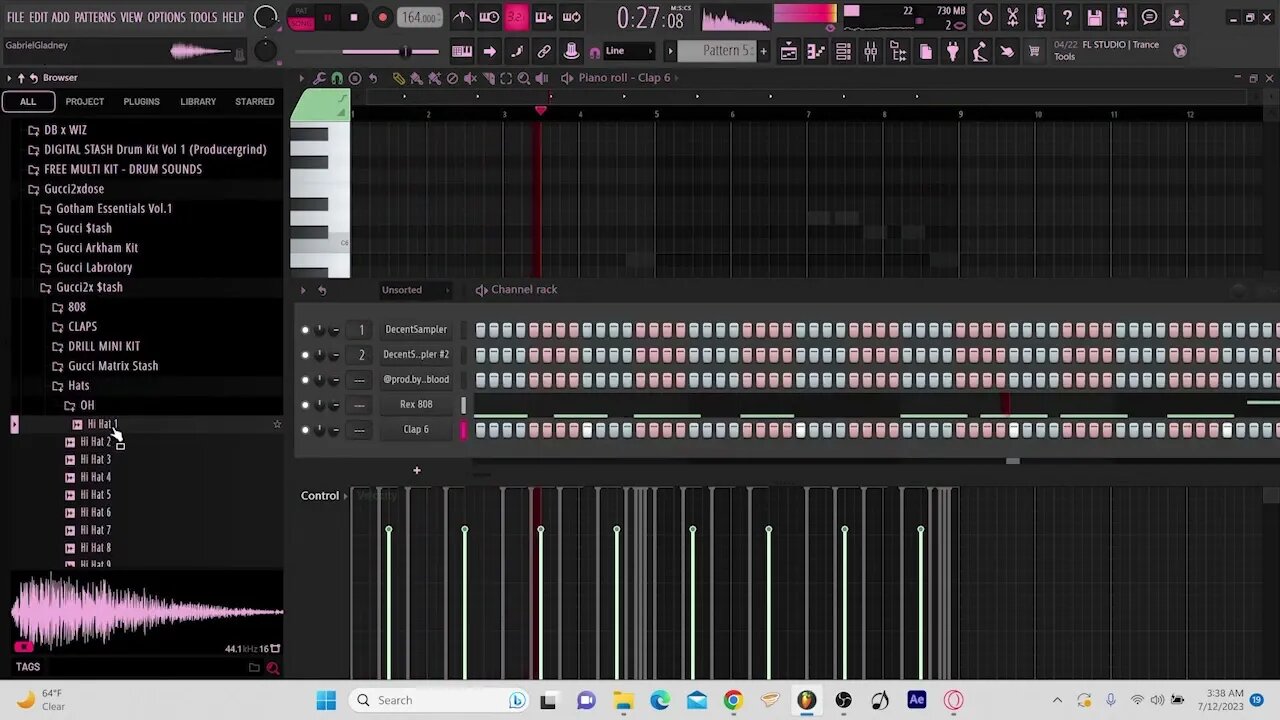Mute the @prod.by..blood channel LED
Image resolution: width=1280 pixels, height=720 pixels.
305,380
